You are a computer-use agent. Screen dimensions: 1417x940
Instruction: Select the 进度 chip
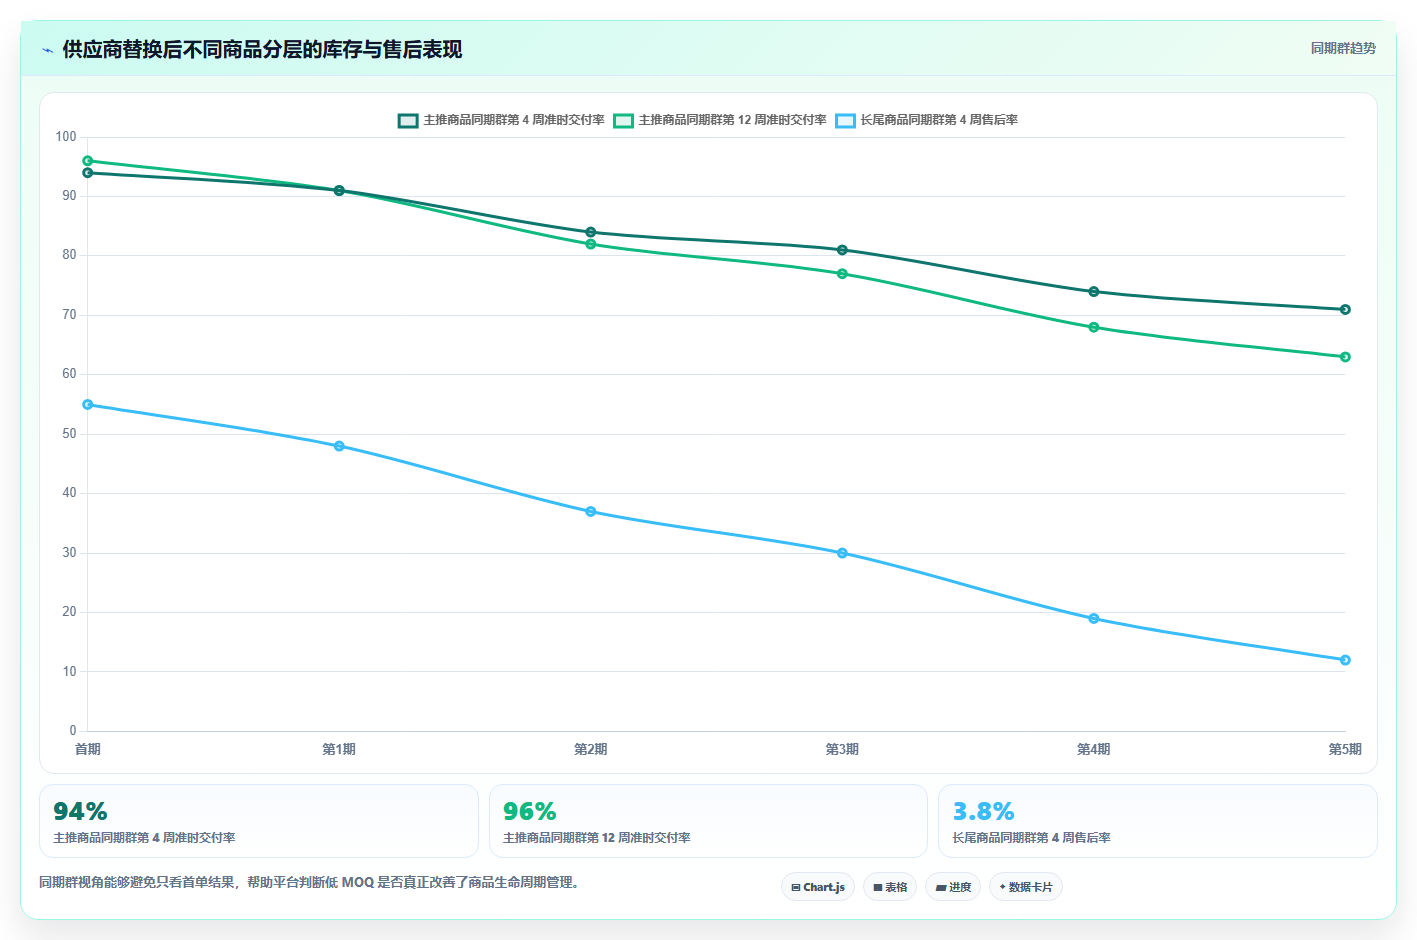(953, 887)
